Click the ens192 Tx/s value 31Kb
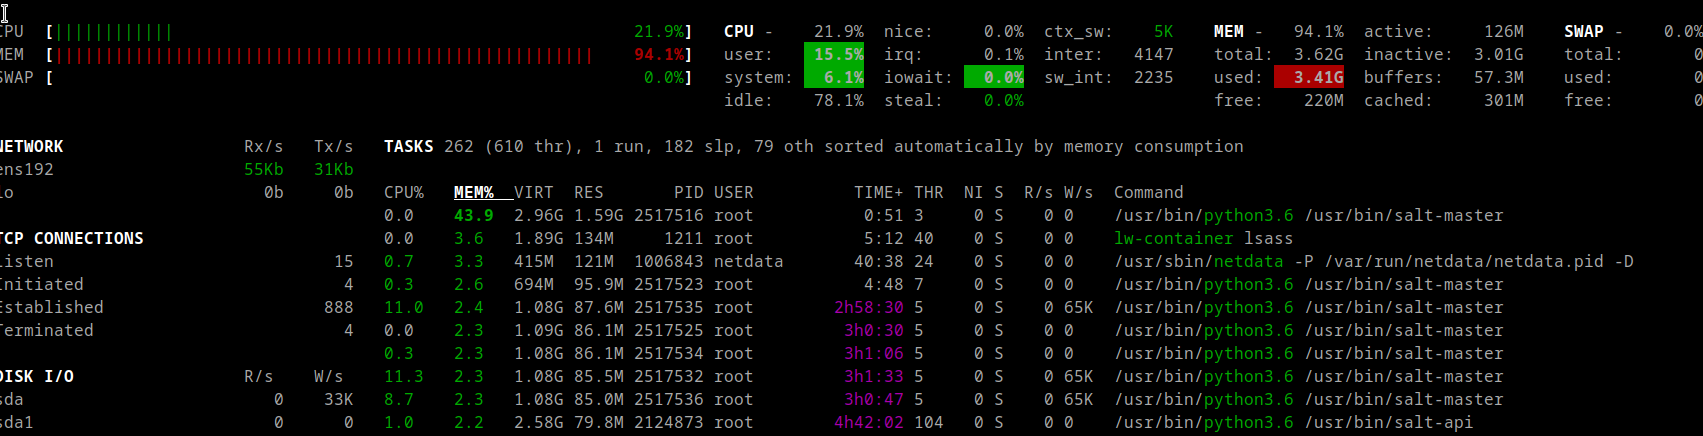The image size is (1703, 436). click(334, 170)
